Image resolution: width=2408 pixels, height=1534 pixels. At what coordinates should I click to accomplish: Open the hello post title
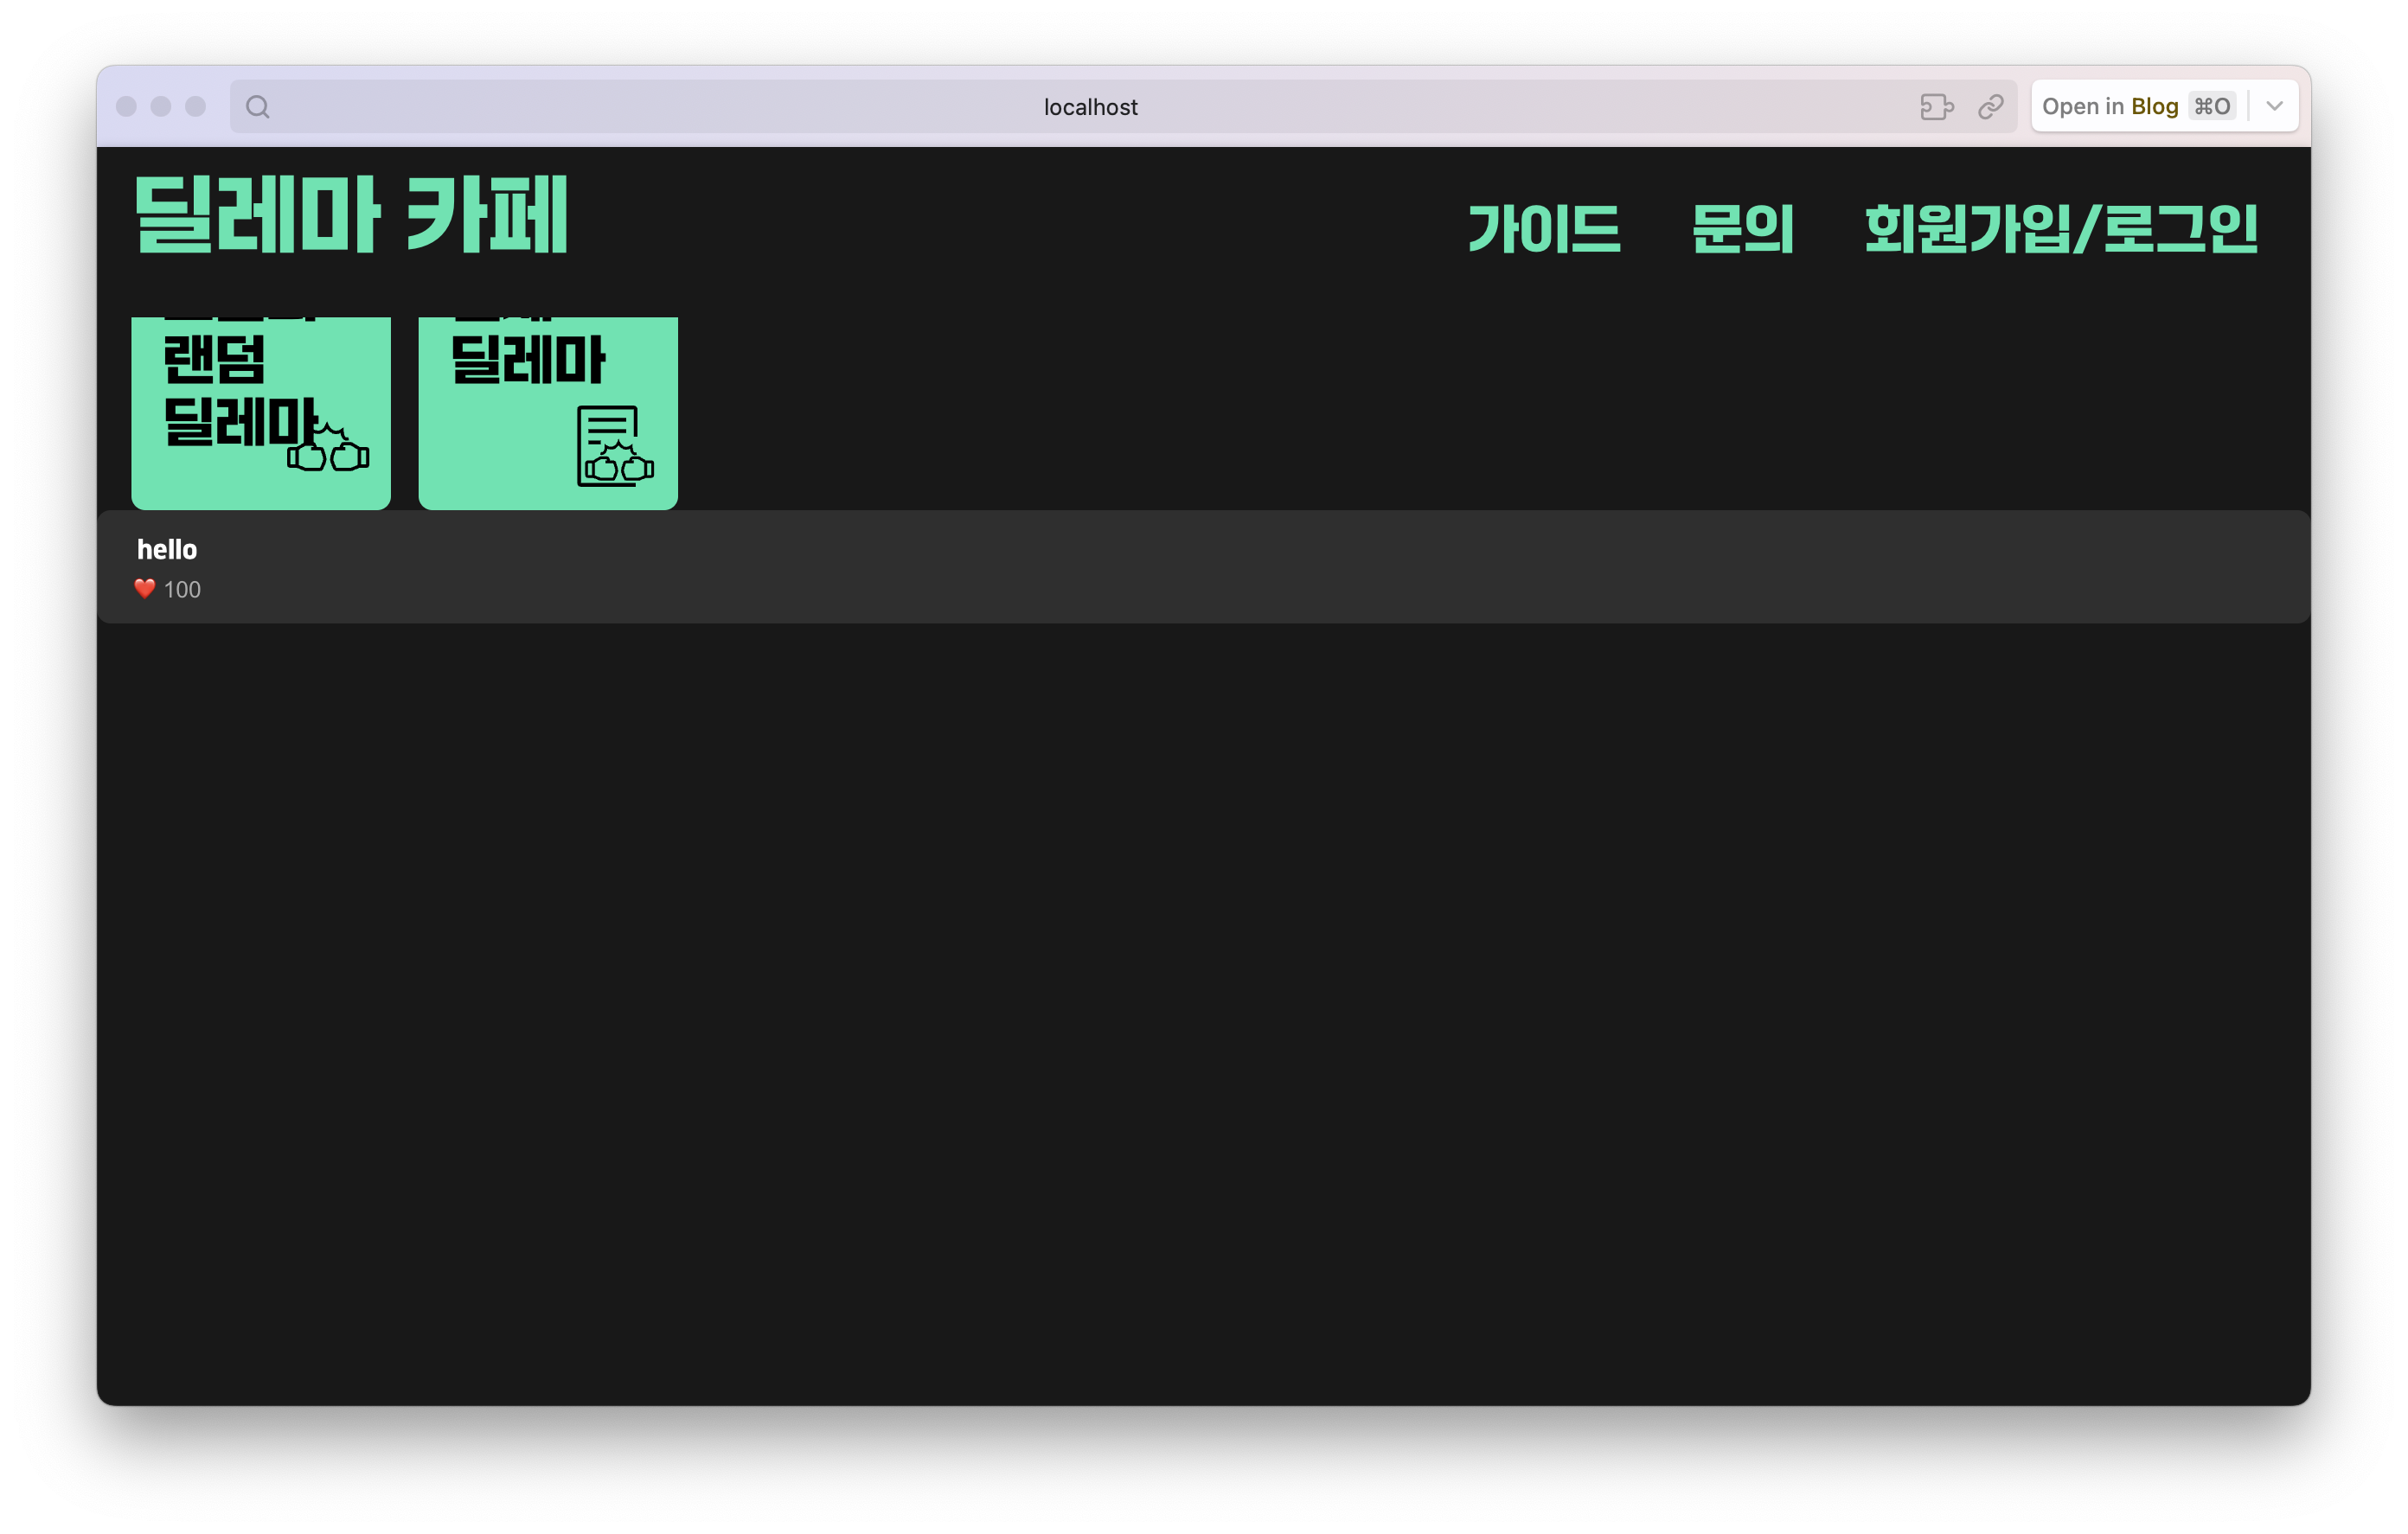(167, 549)
